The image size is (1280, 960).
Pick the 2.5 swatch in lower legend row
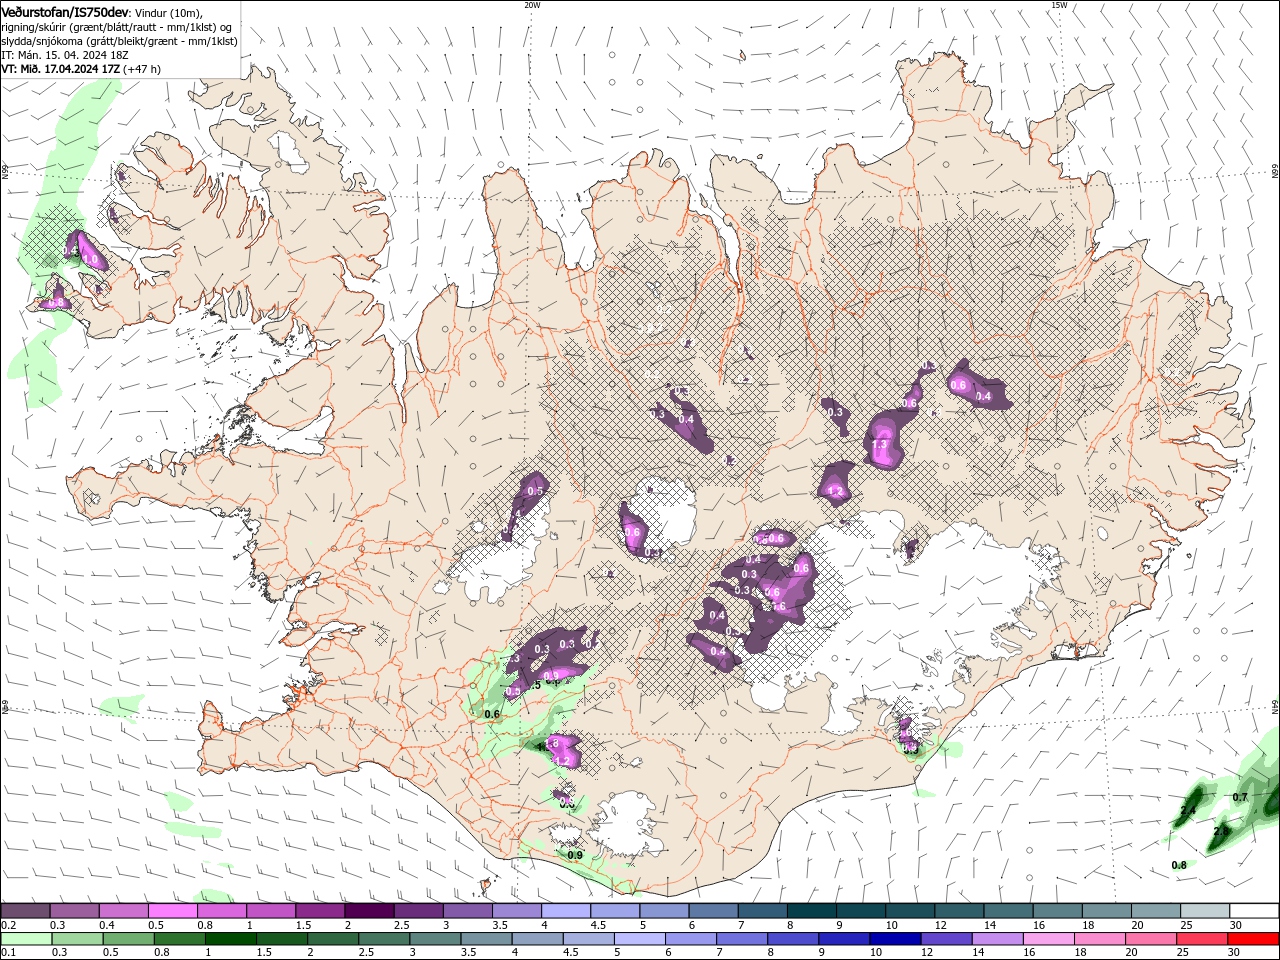click(384, 939)
